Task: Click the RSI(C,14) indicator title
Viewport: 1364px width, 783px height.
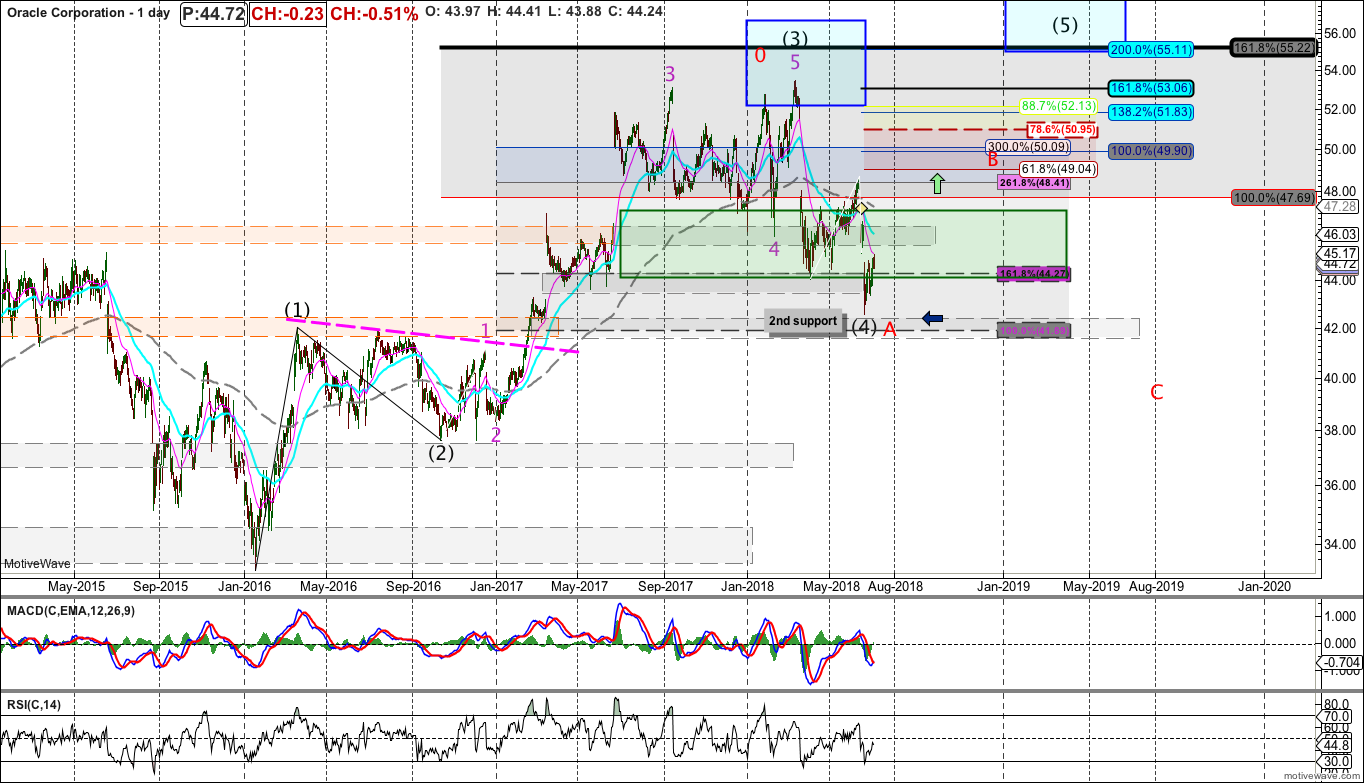Action: click(33, 705)
